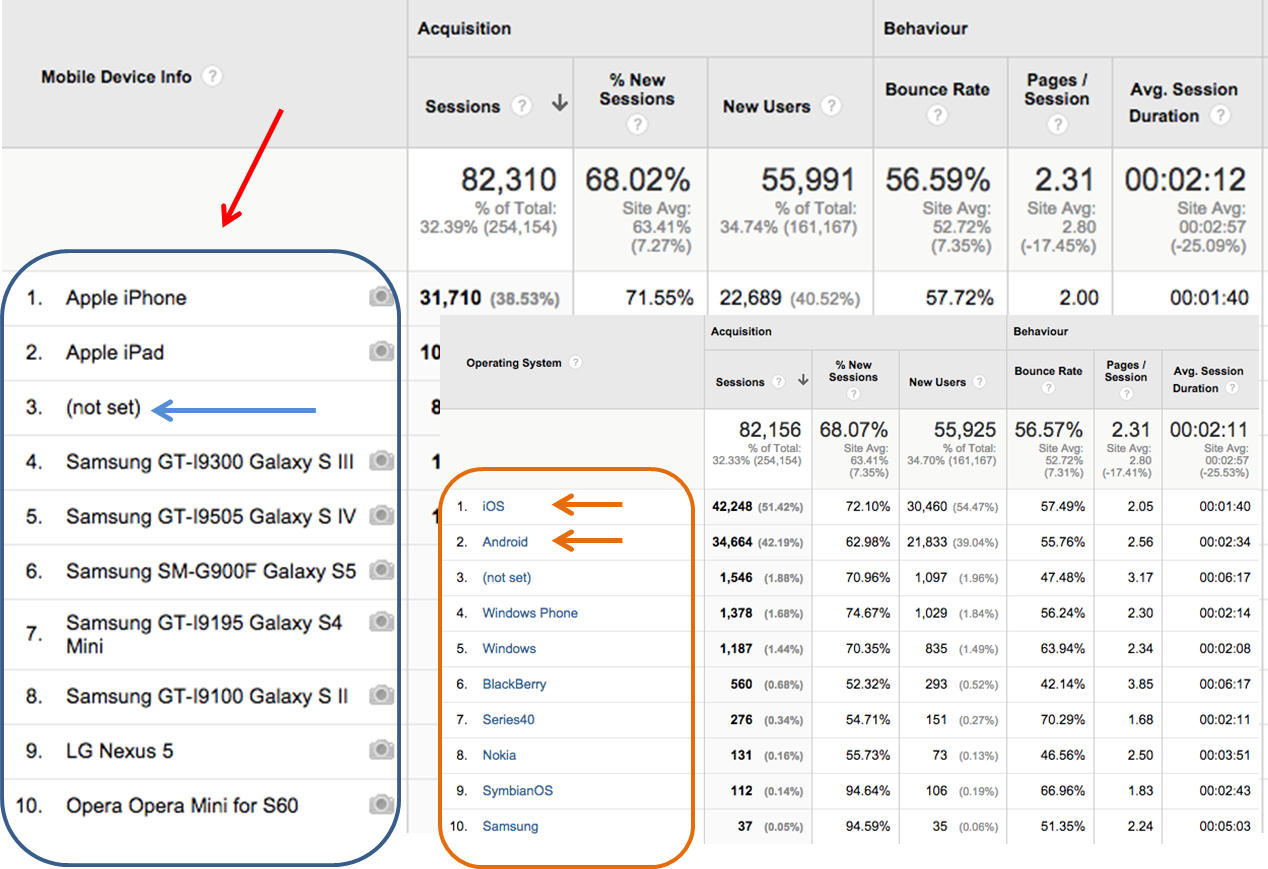This screenshot has width=1268, height=869.
Task: Sort by New Users in device table
Action: coord(766,106)
